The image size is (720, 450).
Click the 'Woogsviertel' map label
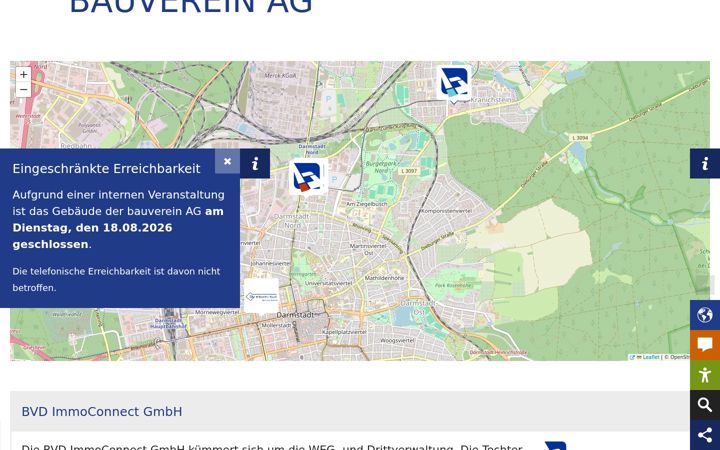397,340
